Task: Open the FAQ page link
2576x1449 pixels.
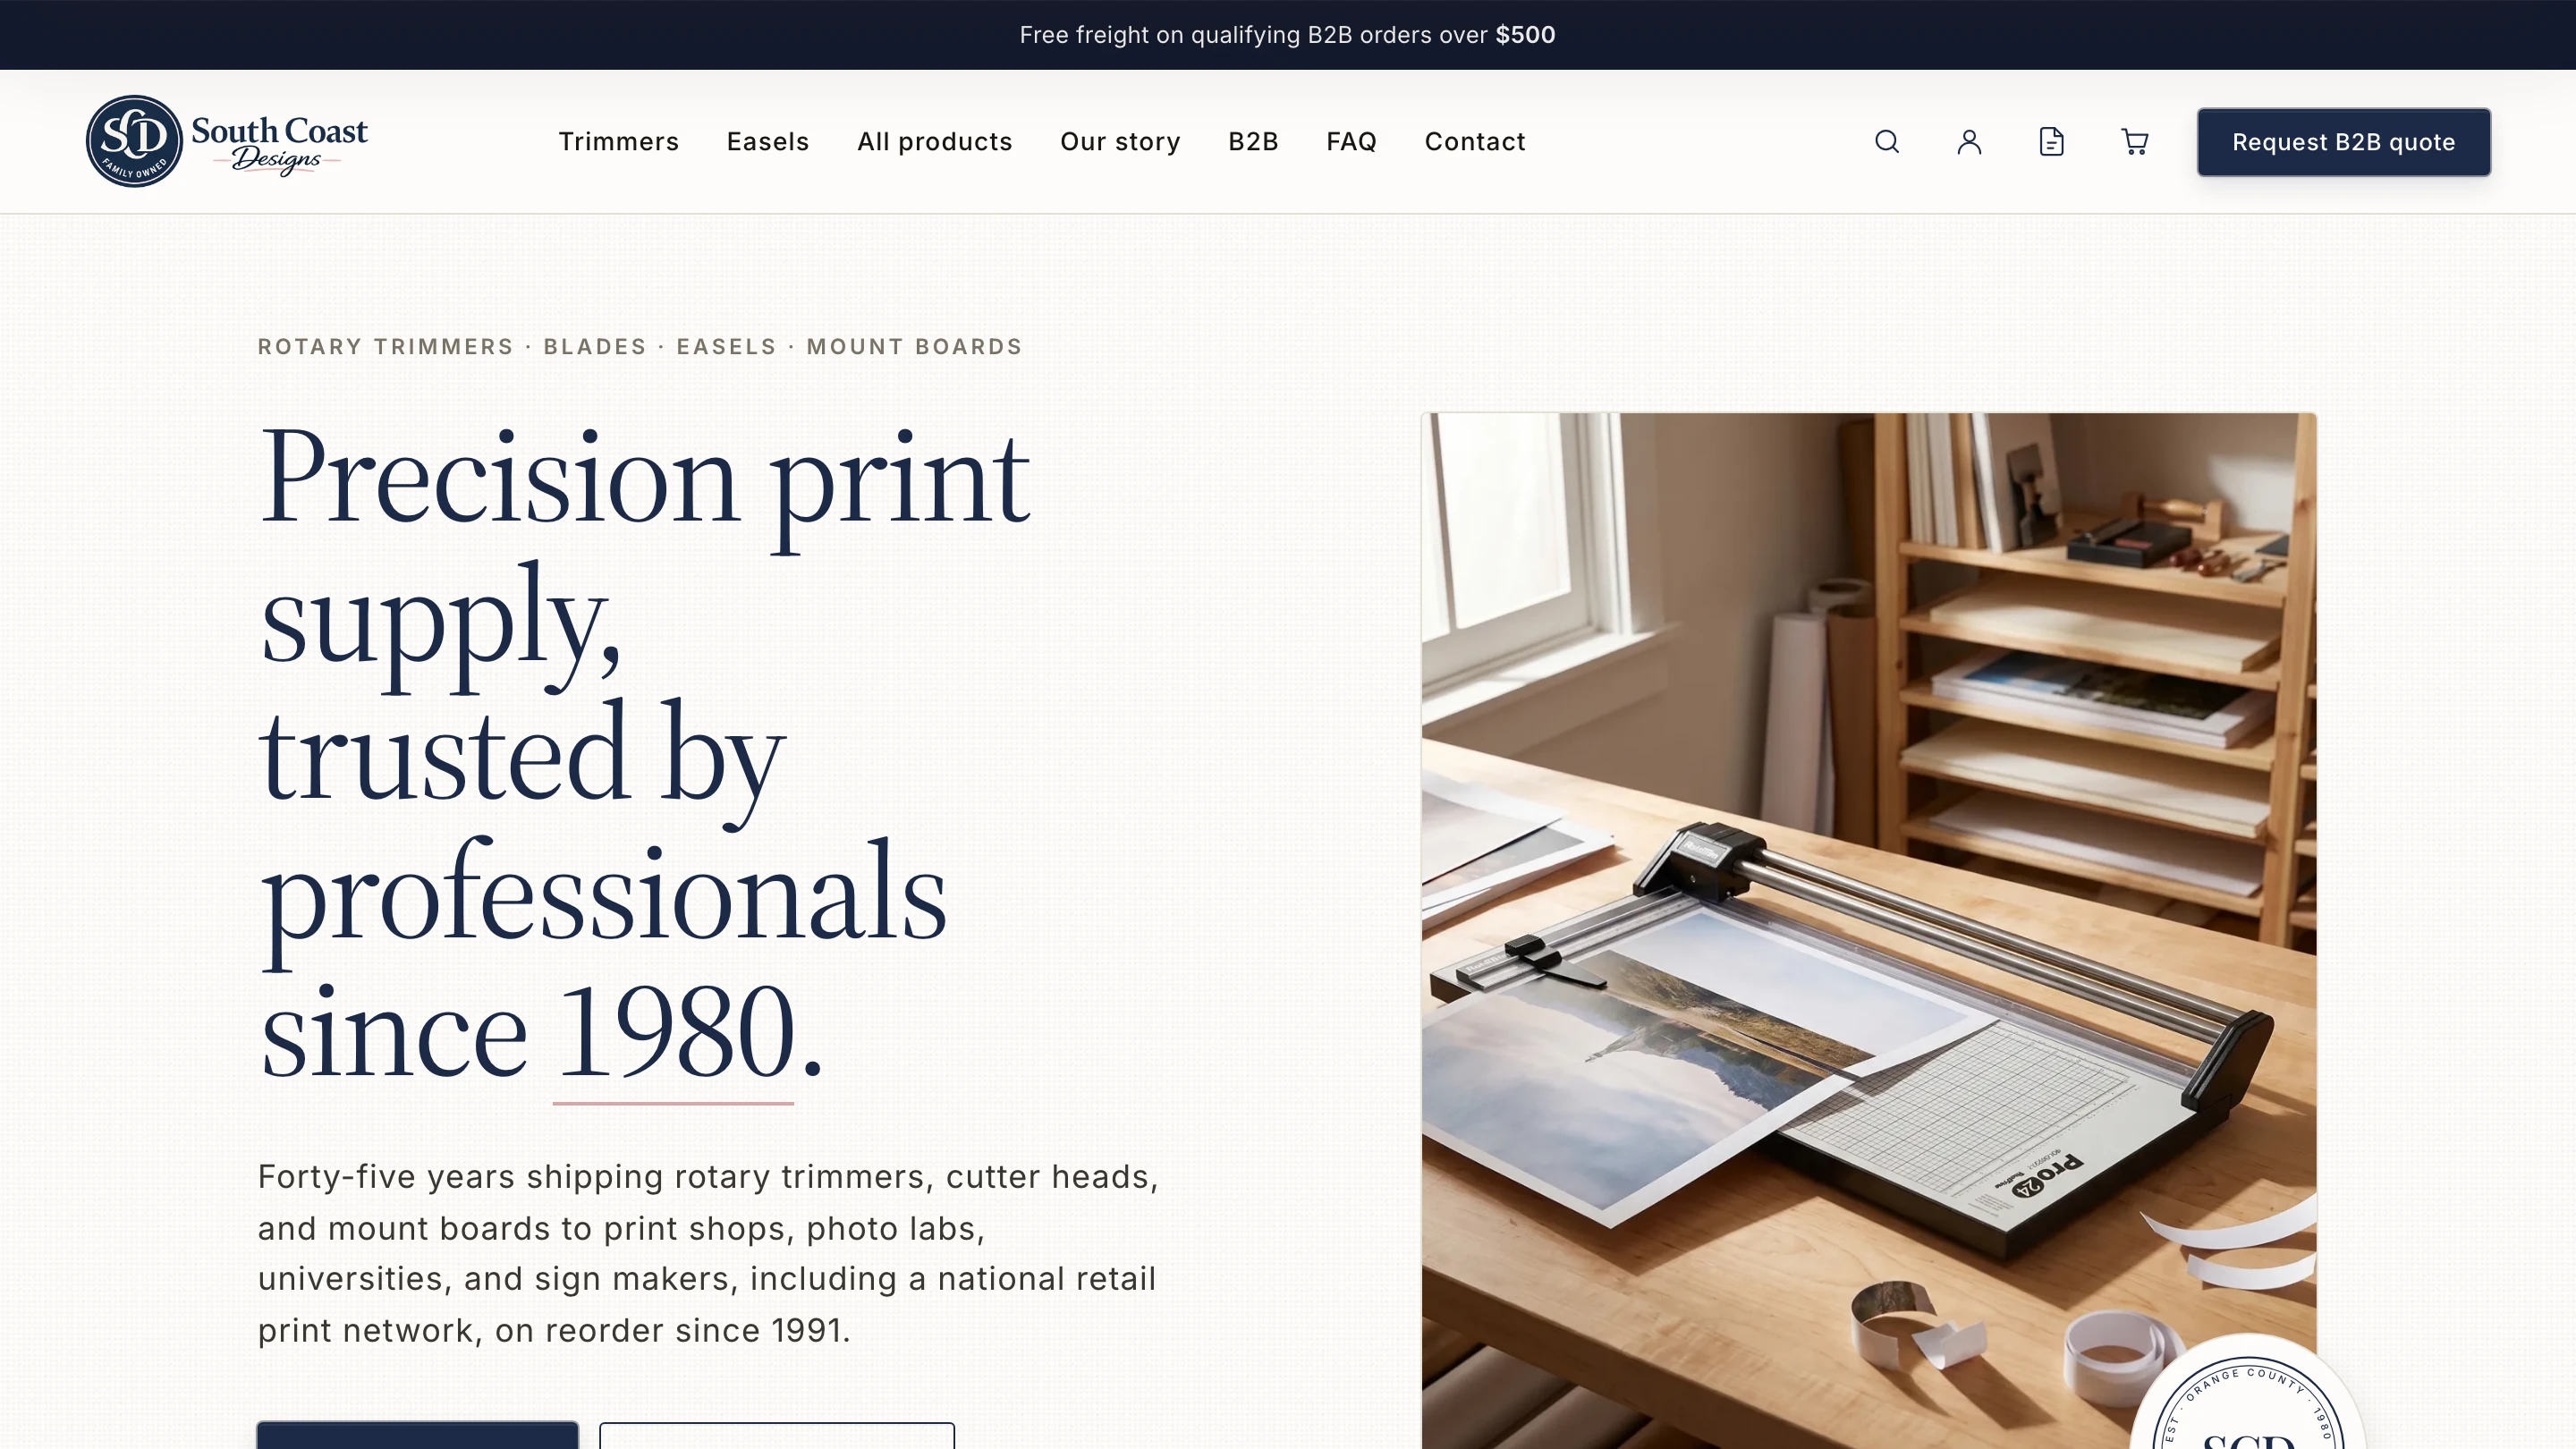Action: (1351, 142)
